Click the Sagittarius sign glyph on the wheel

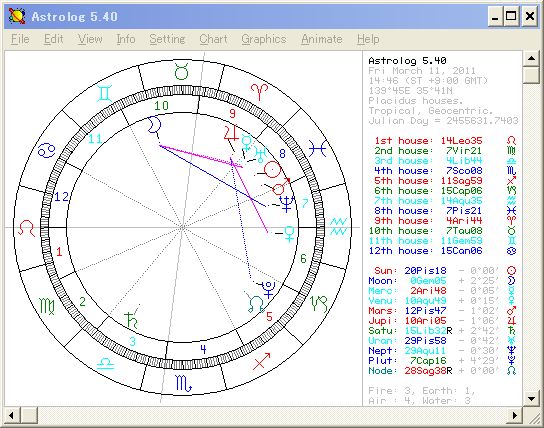262,361
